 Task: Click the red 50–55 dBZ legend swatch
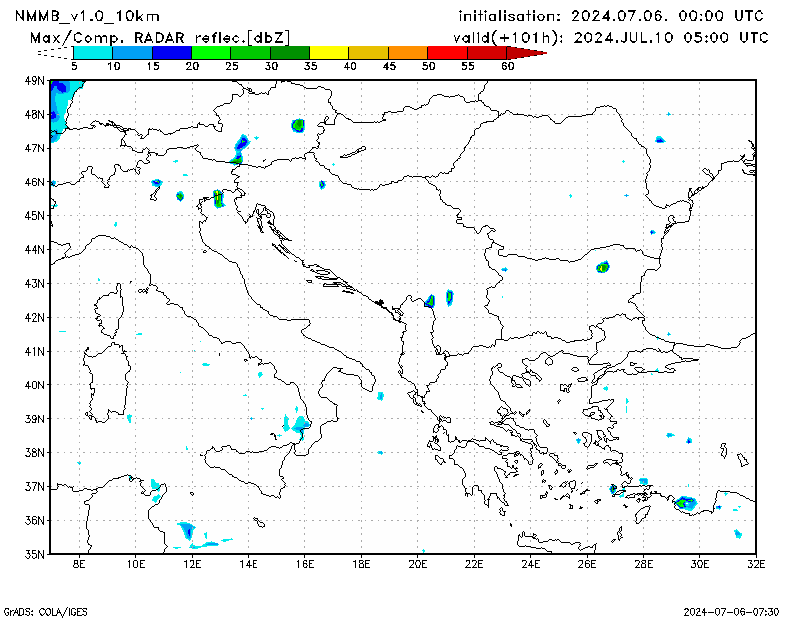(x=447, y=52)
